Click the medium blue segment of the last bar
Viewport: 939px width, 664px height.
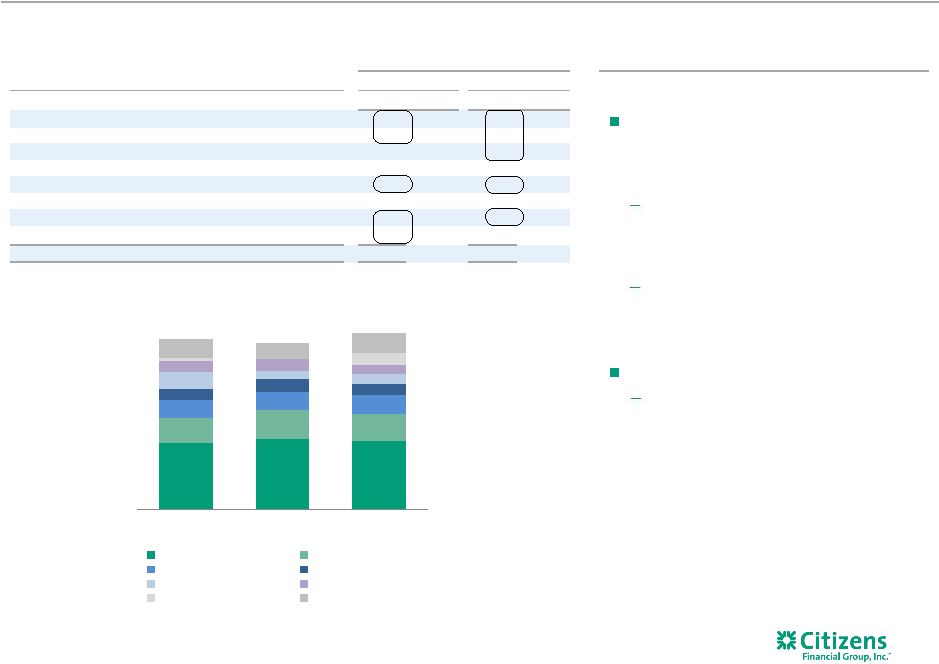pyautogui.click(x=379, y=405)
